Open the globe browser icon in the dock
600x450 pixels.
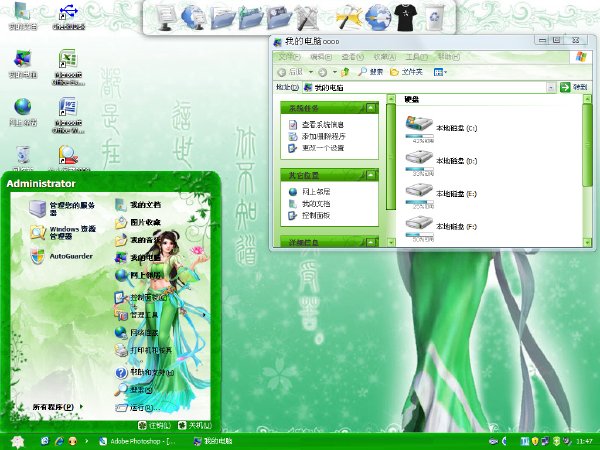click(x=378, y=18)
